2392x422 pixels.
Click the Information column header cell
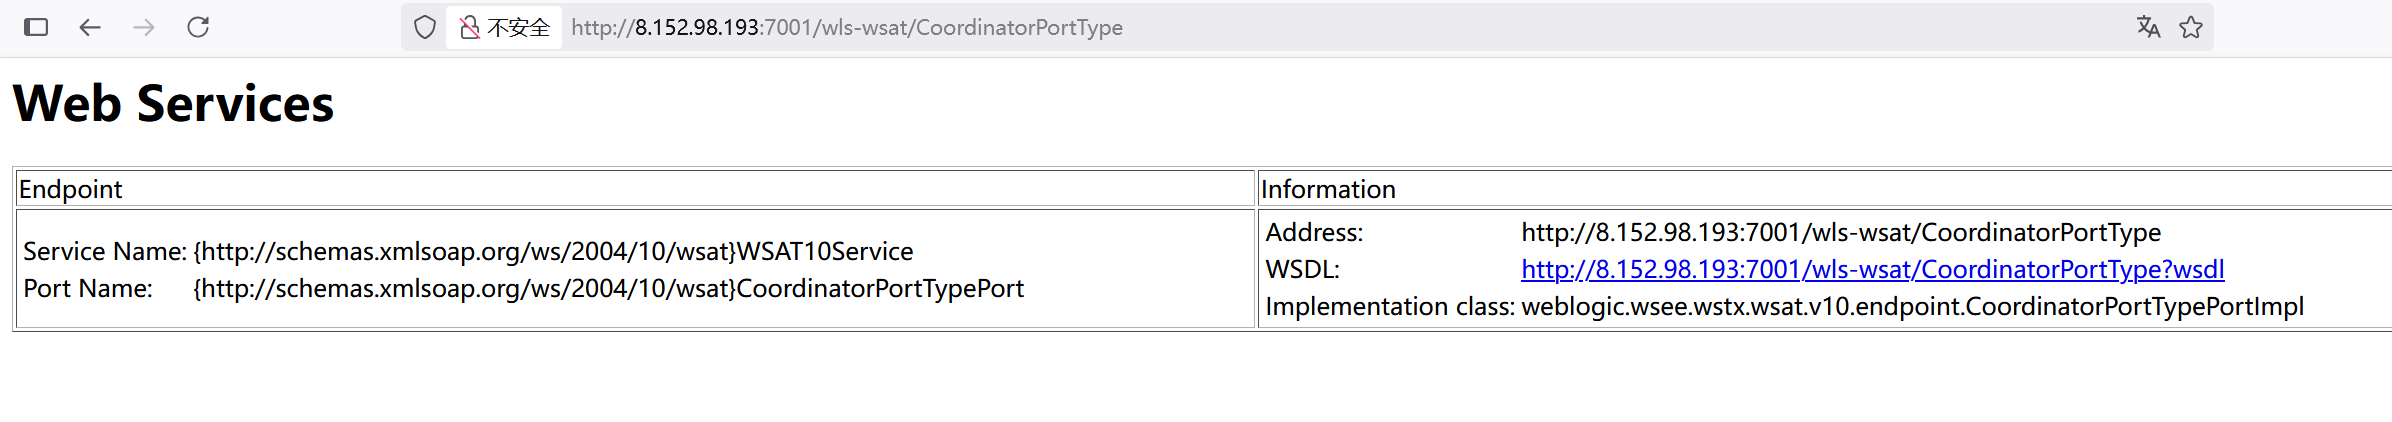(x=1328, y=189)
